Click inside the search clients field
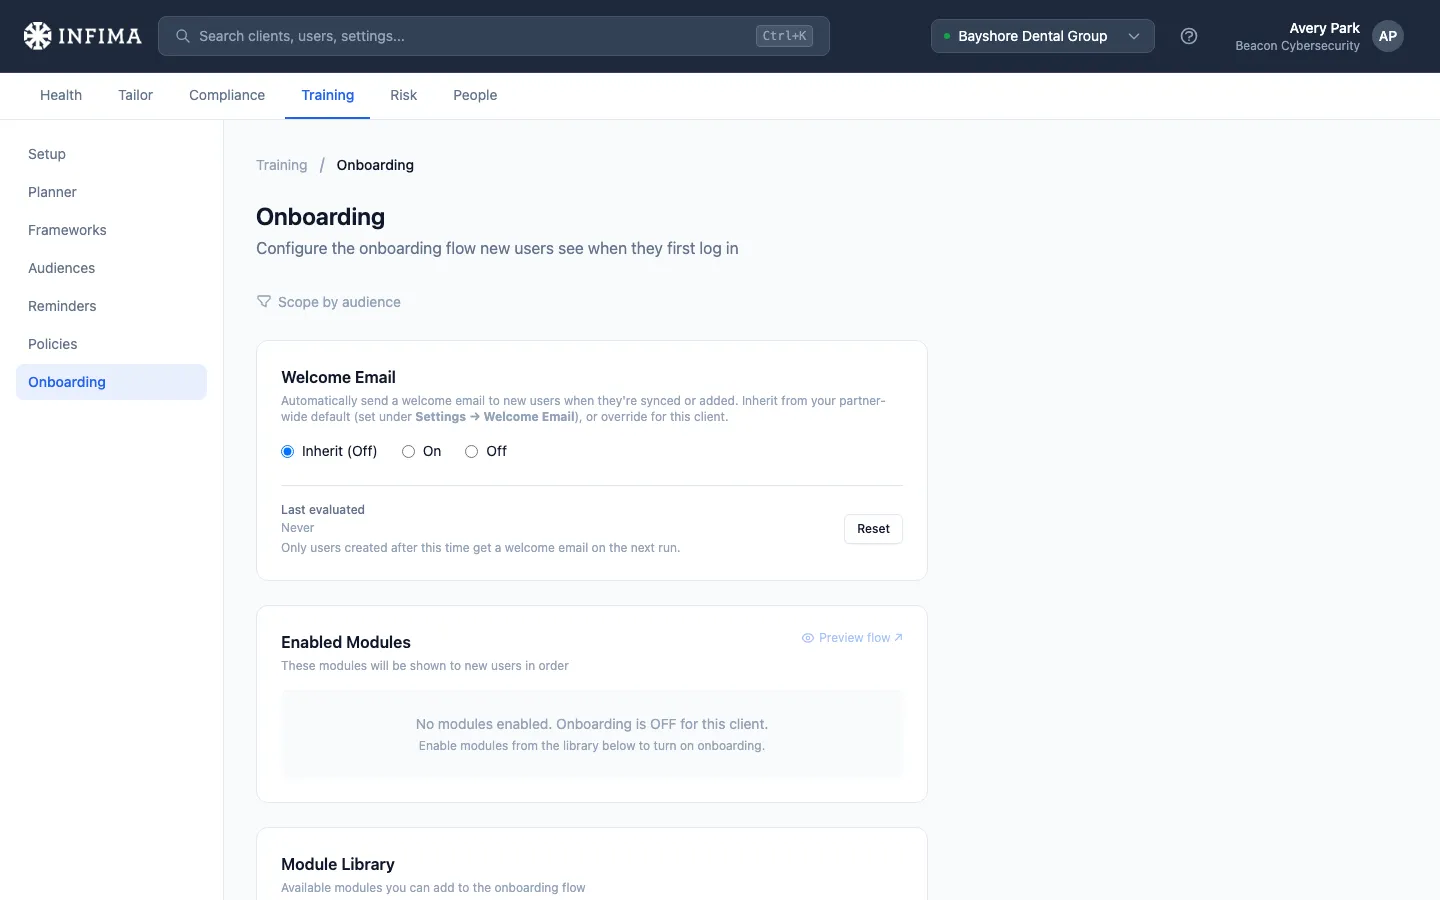 pyautogui.click(x=494, y=36)
